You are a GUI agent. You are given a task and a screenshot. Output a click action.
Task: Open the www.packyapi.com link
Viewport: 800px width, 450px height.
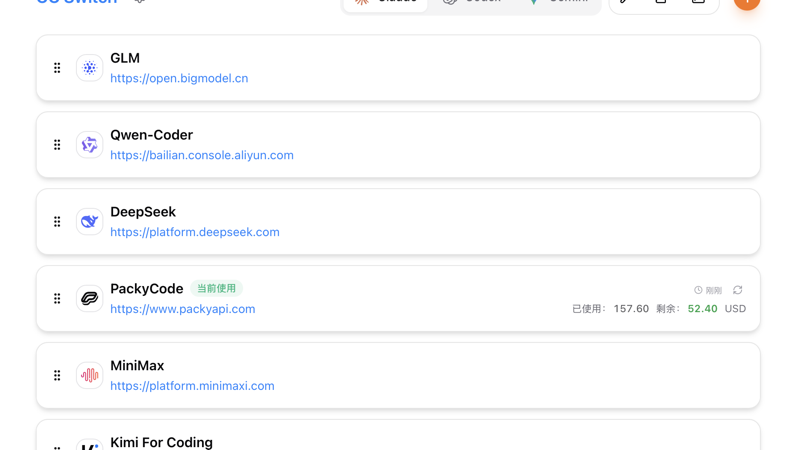point(183,309)
